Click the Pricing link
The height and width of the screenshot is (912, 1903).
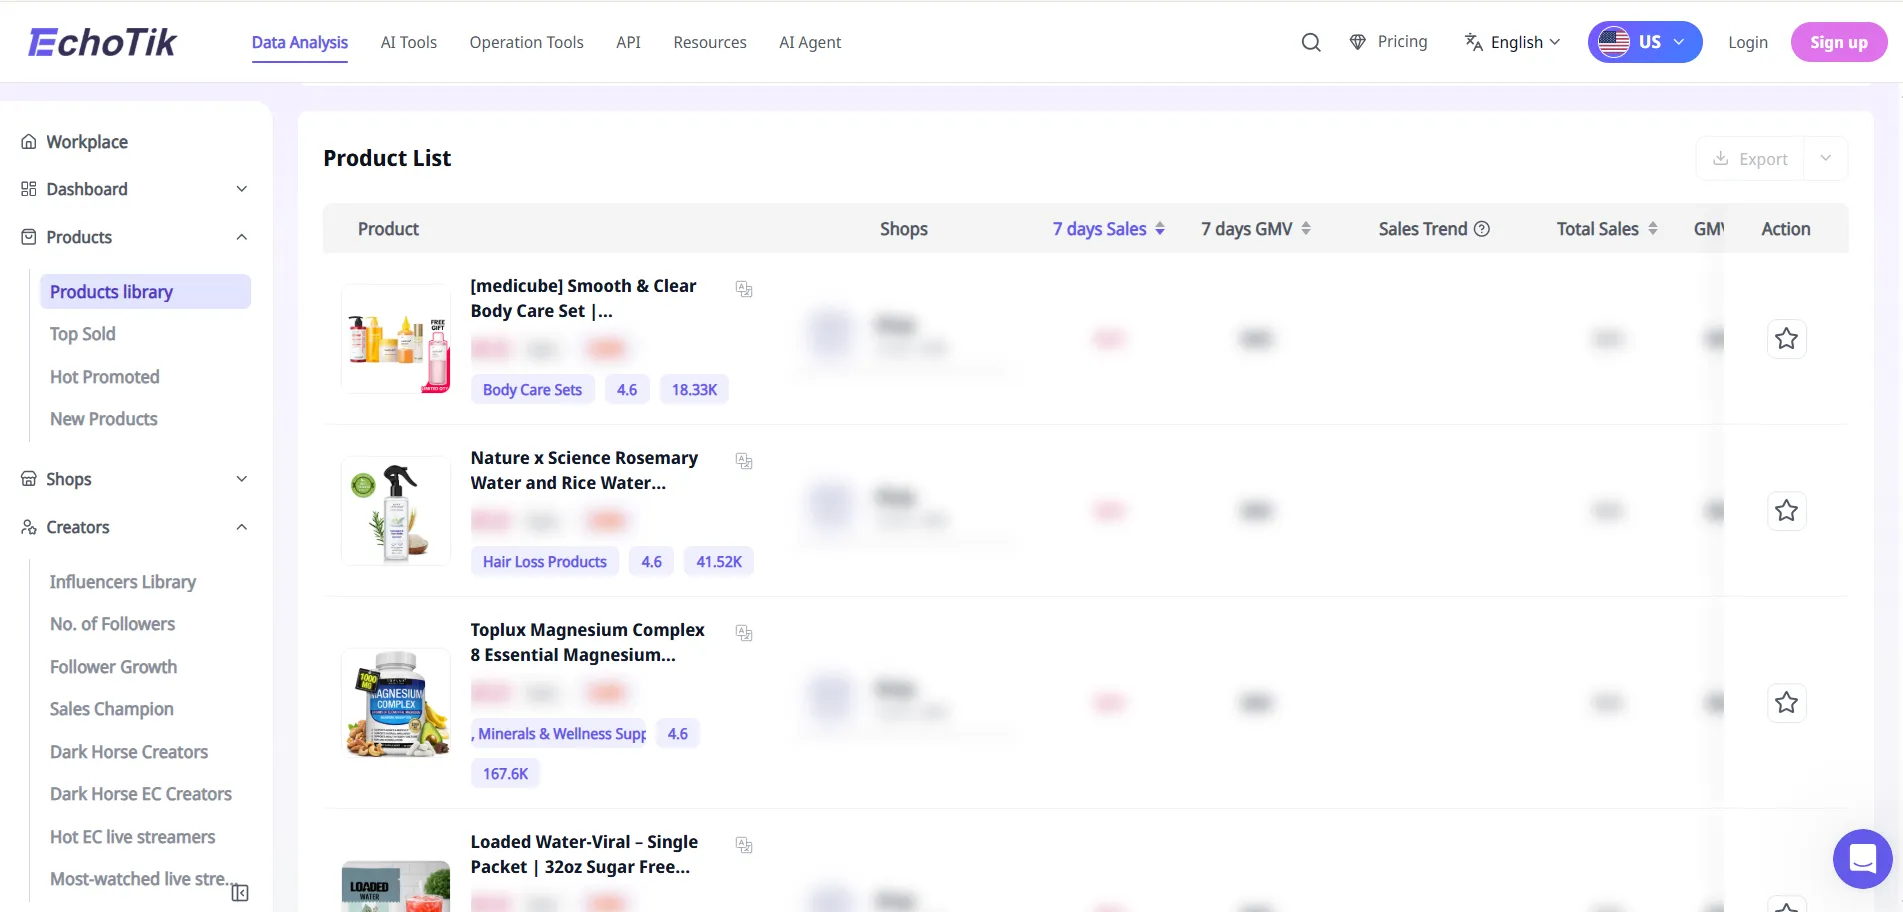click(x=1389, y=42)
